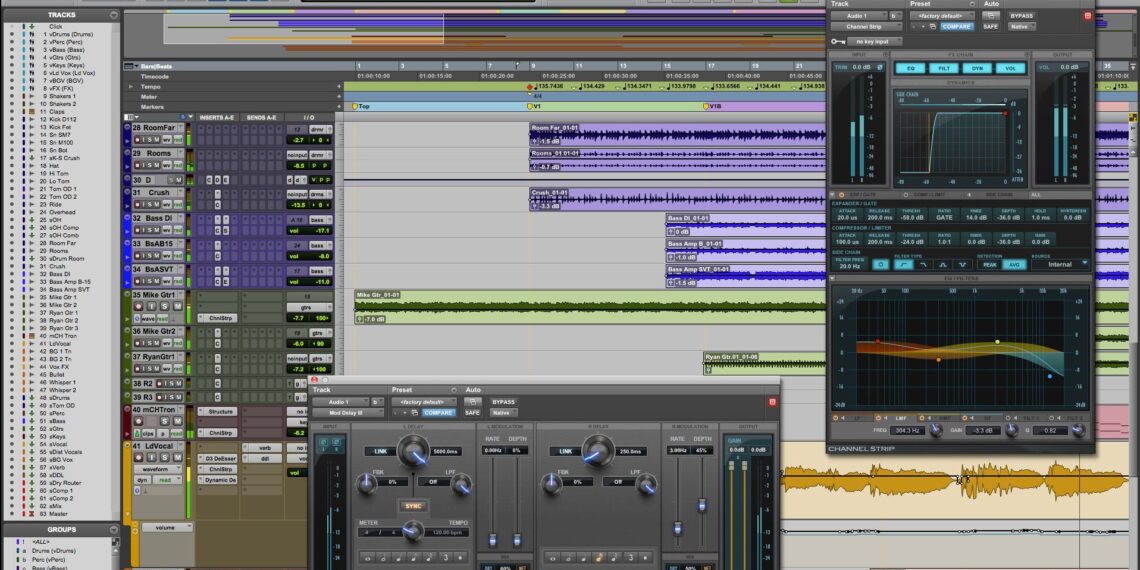Click the red target icon in Mod Delay
Screen dimensions: 1140x570
tap(771, 402)
